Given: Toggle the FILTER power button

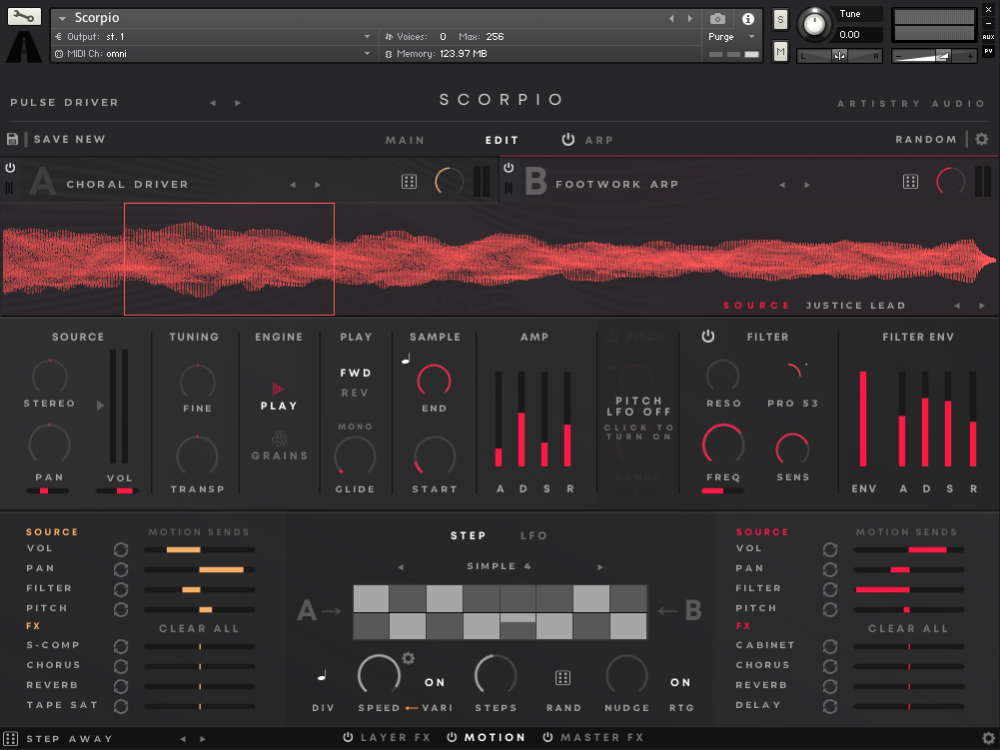Looking at the screenshot, I should click(x=708, y=337).
